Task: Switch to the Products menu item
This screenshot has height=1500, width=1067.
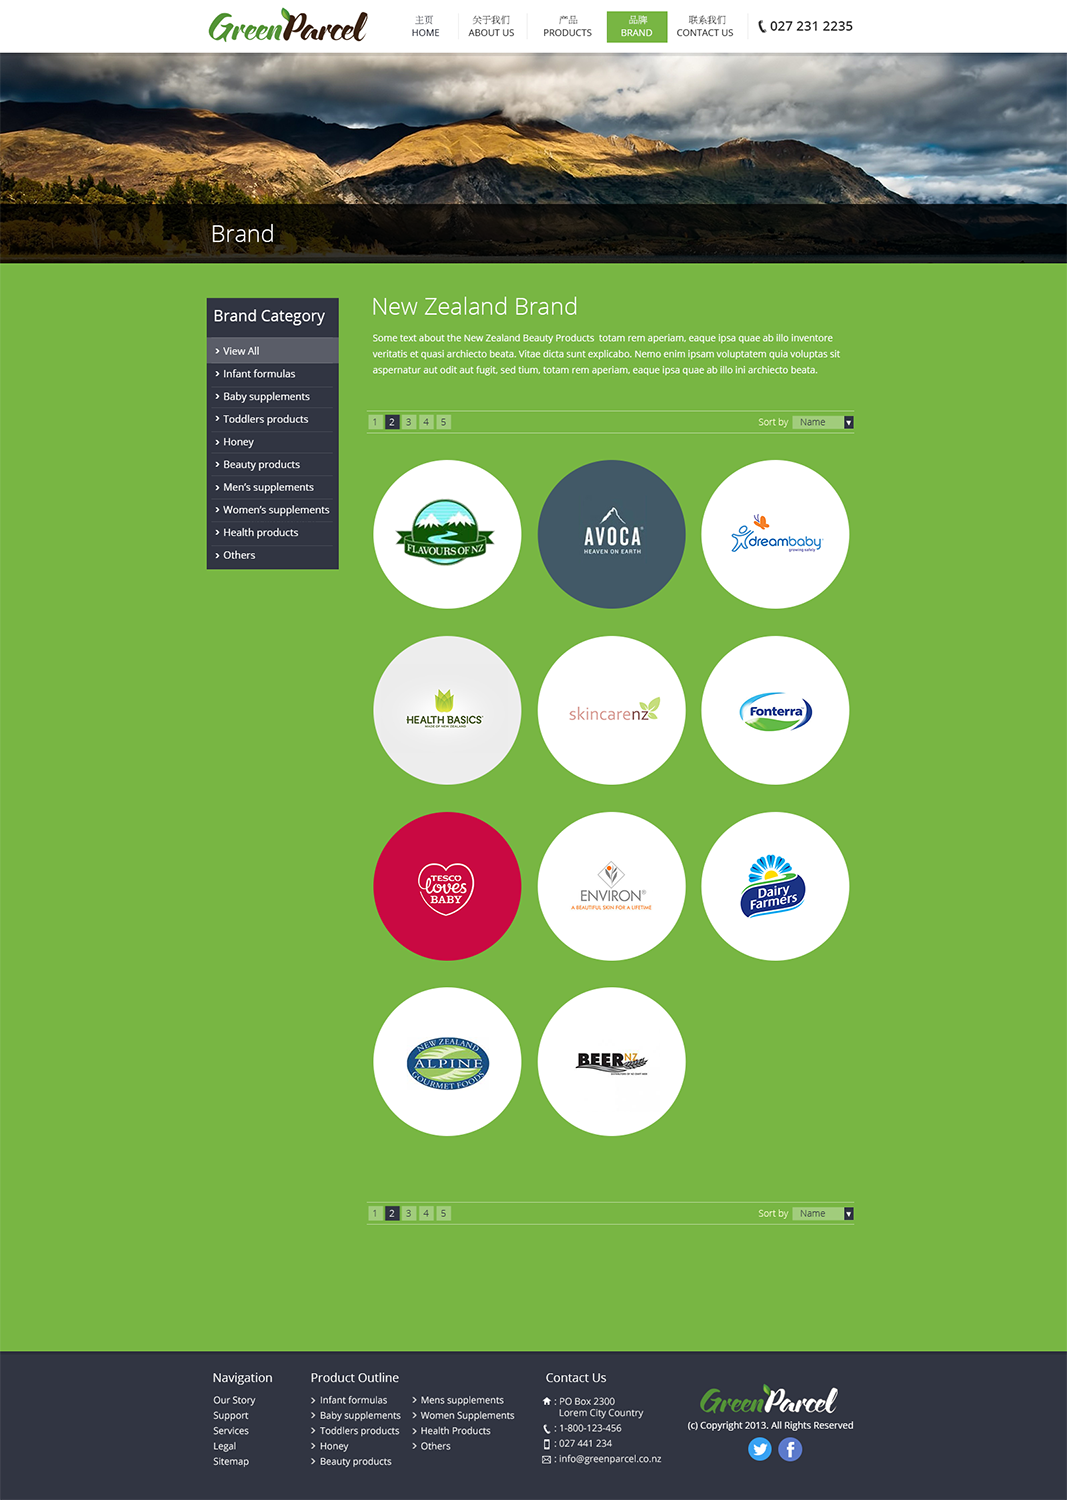Action: point(566,26)
